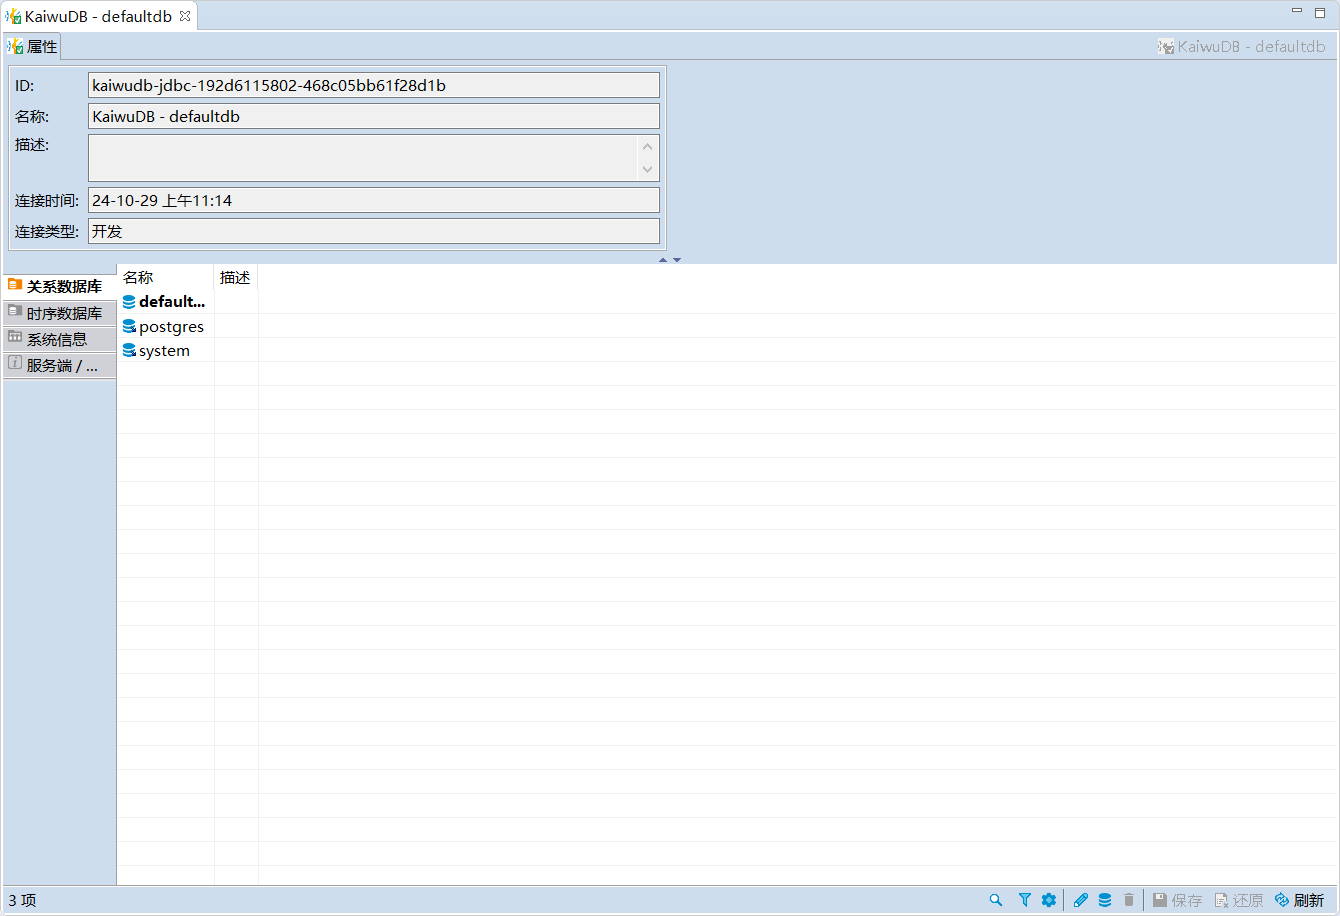This screenshot has width=1340, height=916.
Task: Click the trash delete icon
Action: tap(1129, 900)
